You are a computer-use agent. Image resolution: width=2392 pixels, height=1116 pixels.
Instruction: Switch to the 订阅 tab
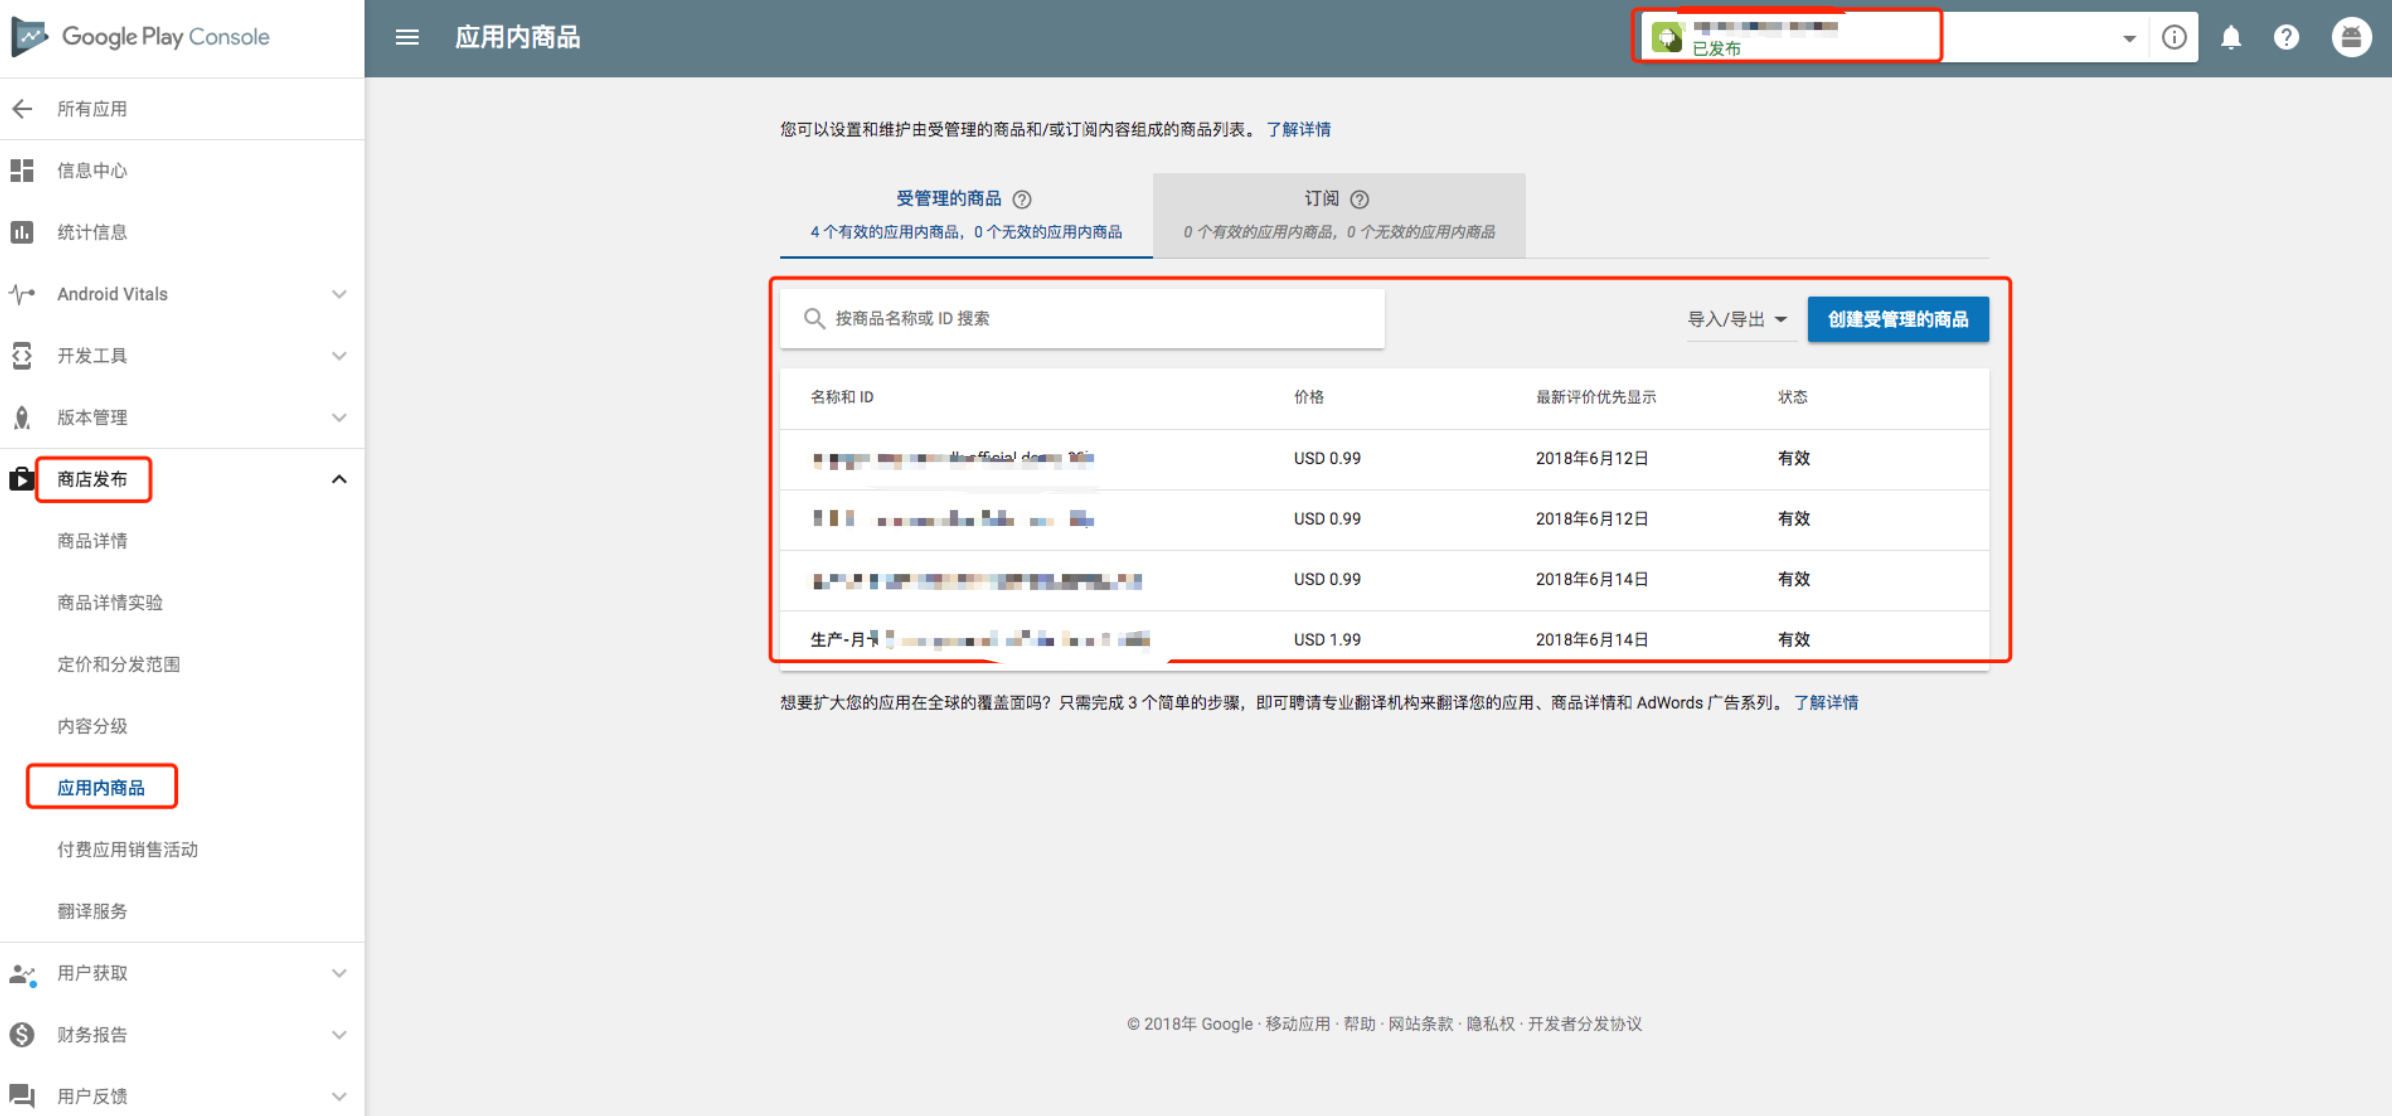pyautogui.click(x=1338, y=214)
